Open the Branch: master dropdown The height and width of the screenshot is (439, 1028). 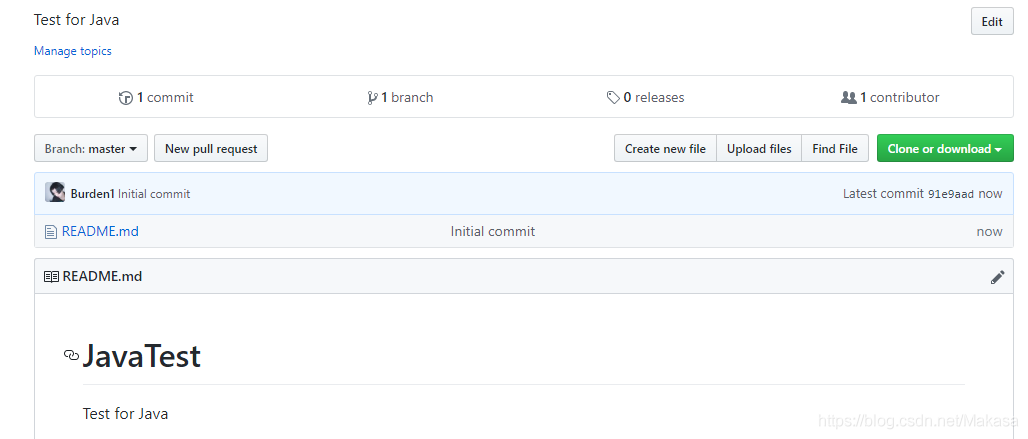91,149
